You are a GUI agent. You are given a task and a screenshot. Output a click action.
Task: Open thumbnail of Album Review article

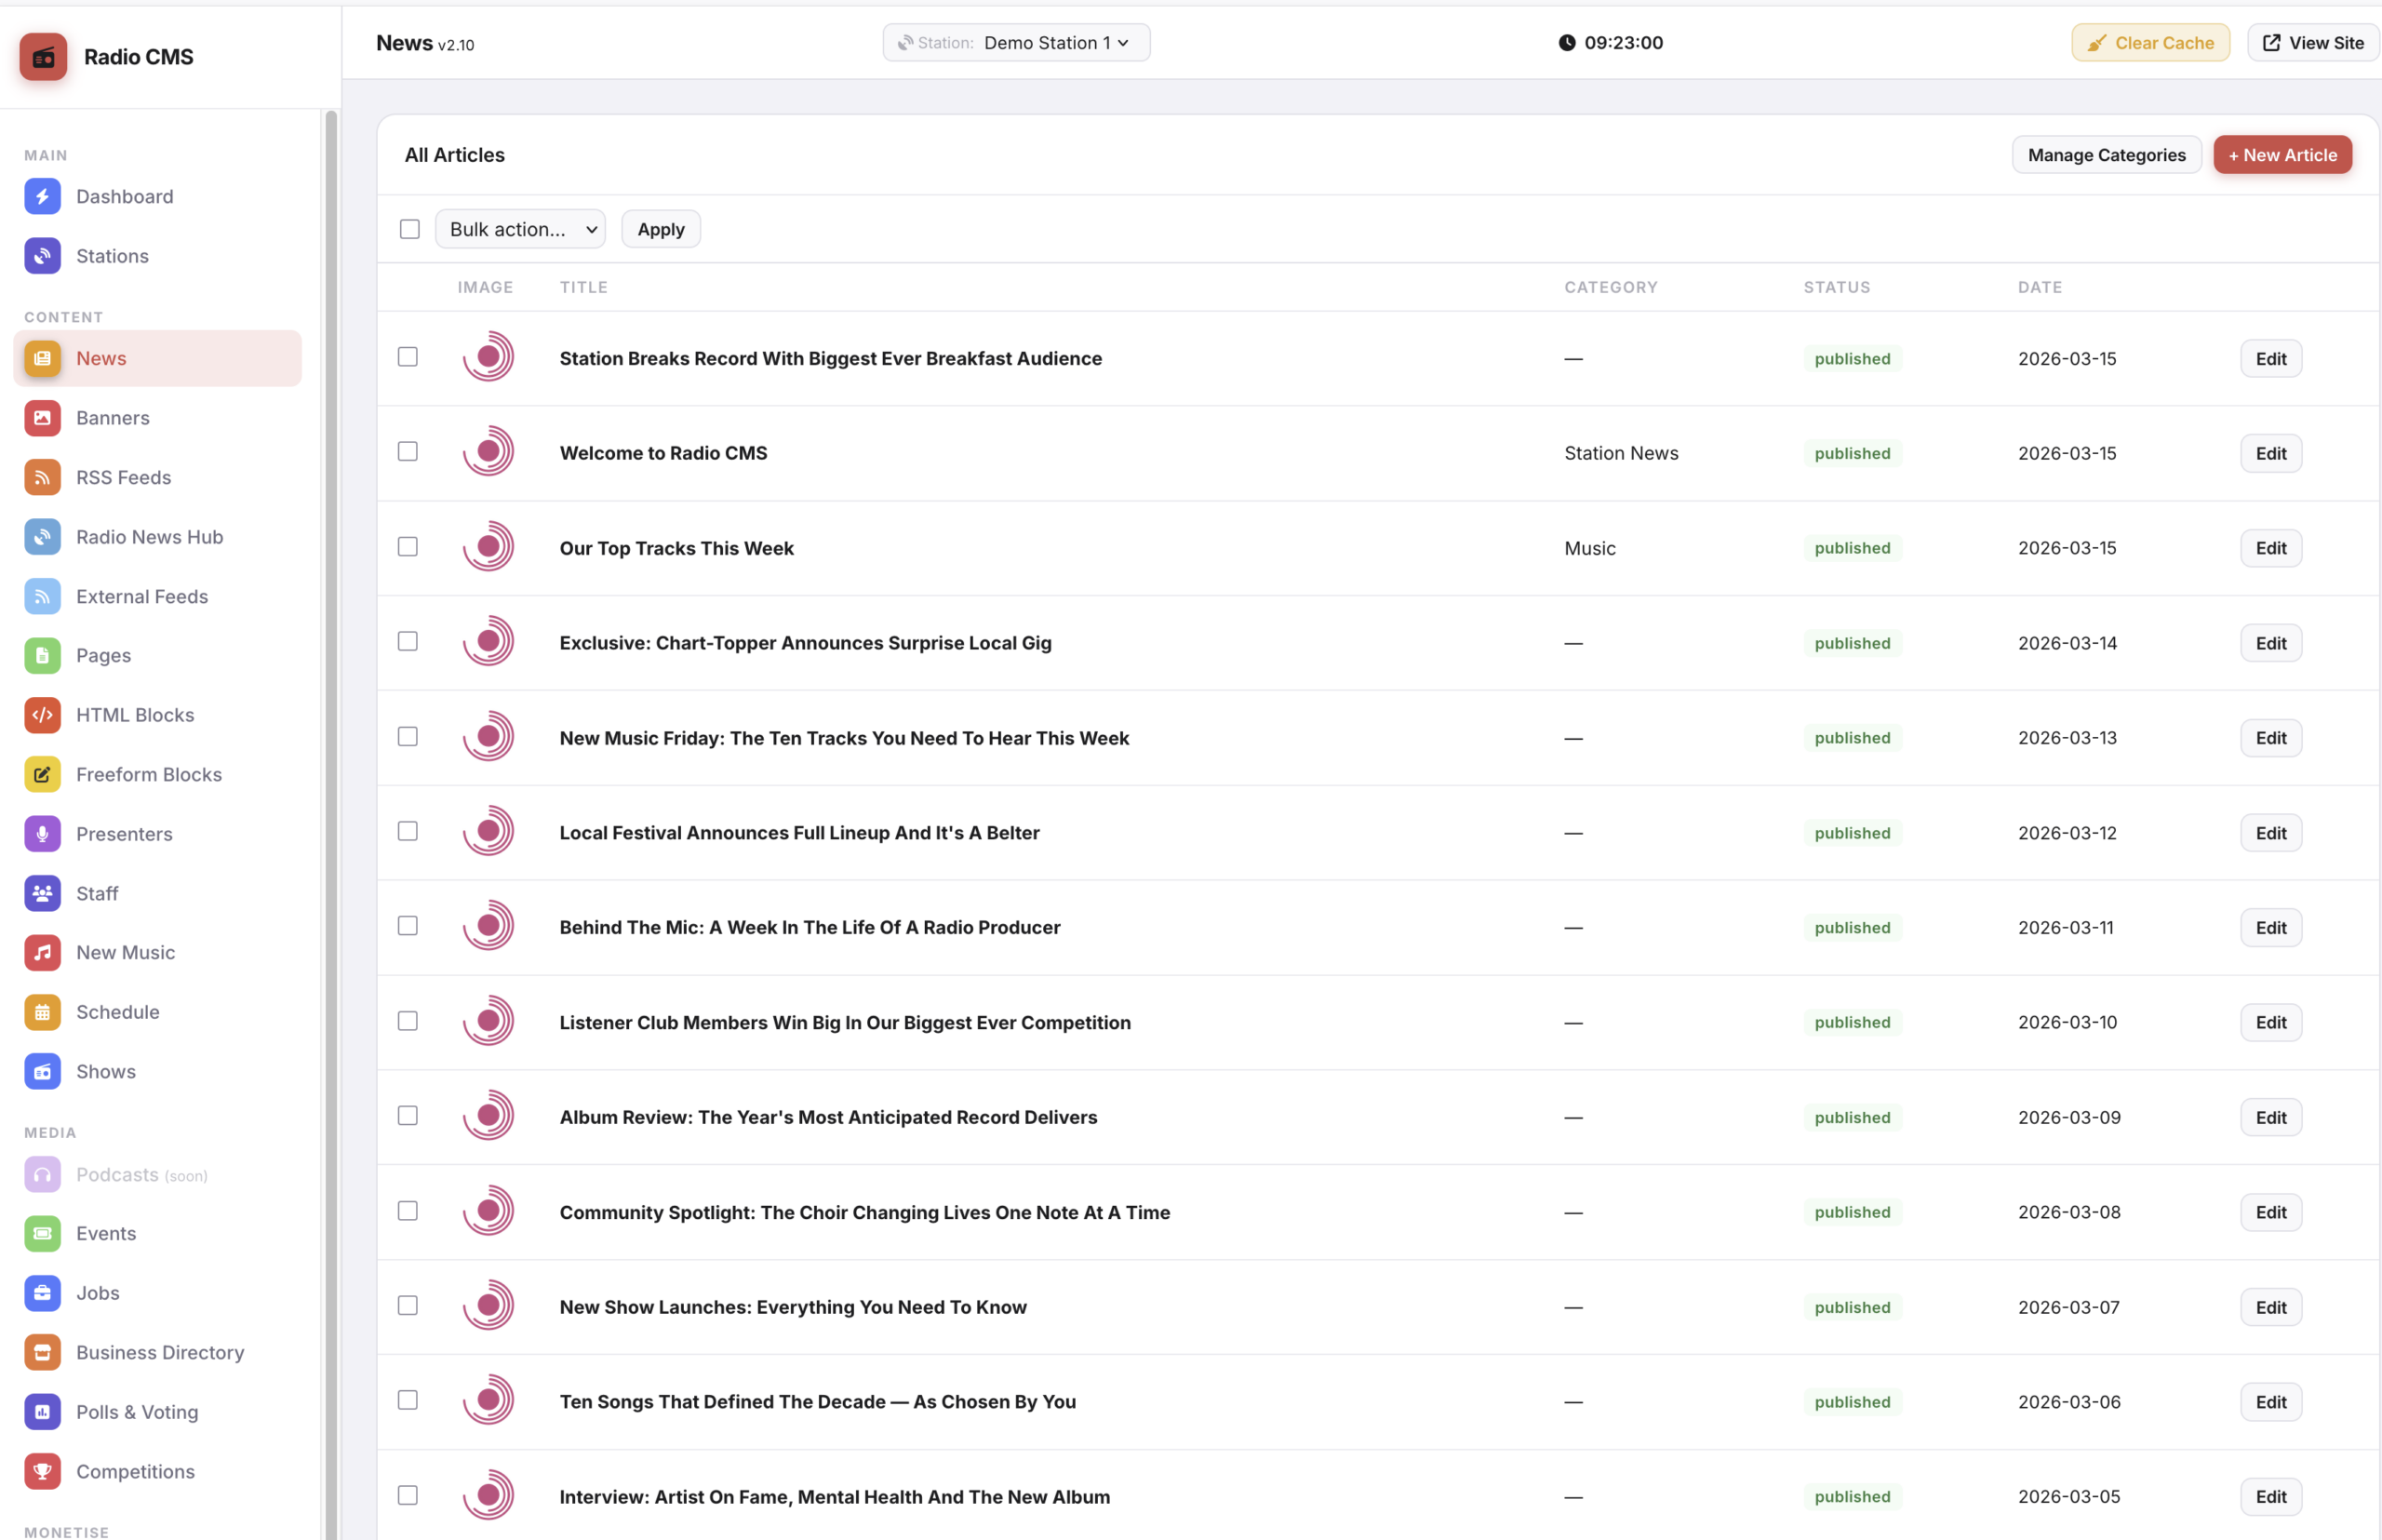pos(488,1116)
